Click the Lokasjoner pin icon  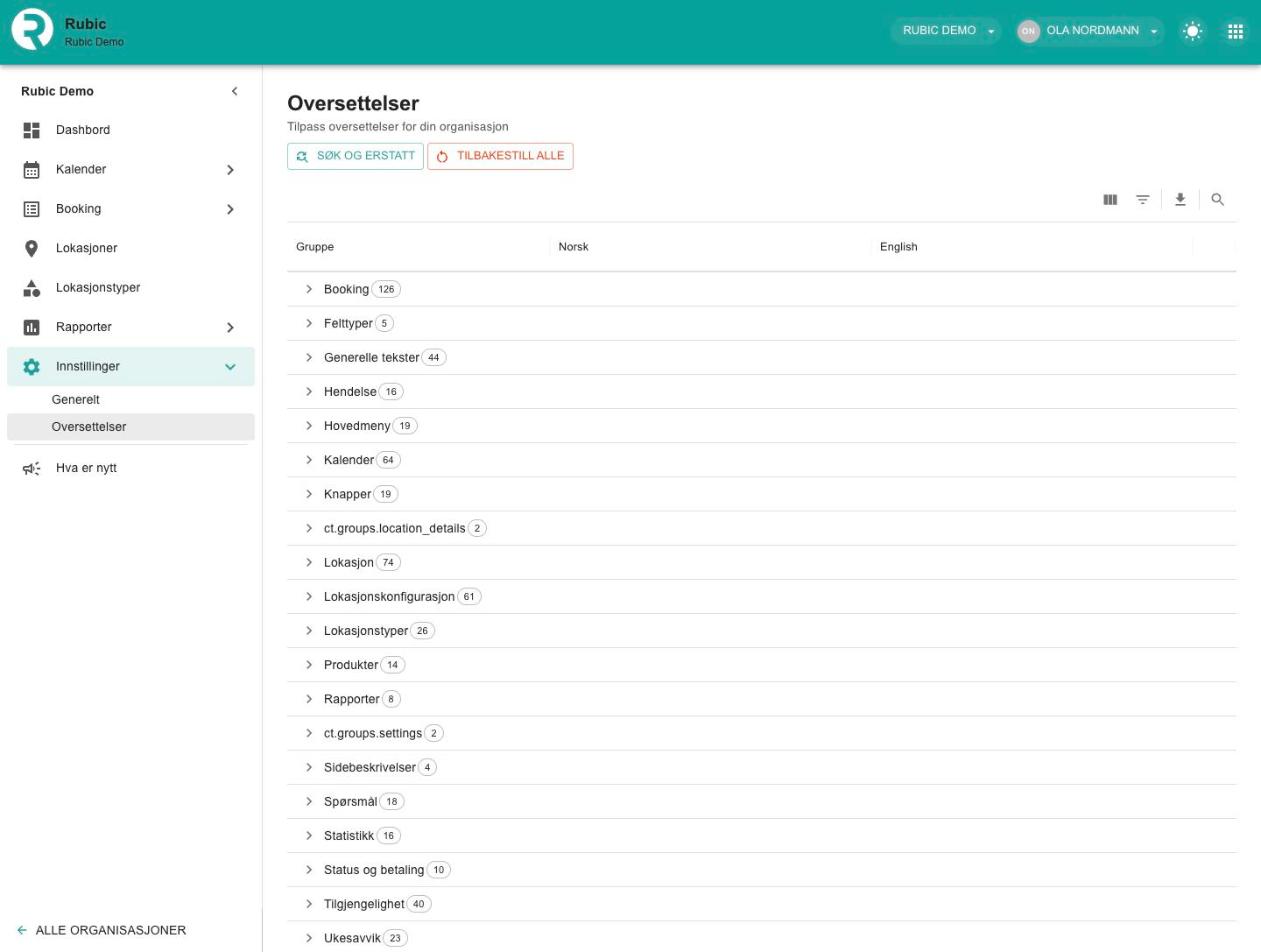tap(32, 248)
